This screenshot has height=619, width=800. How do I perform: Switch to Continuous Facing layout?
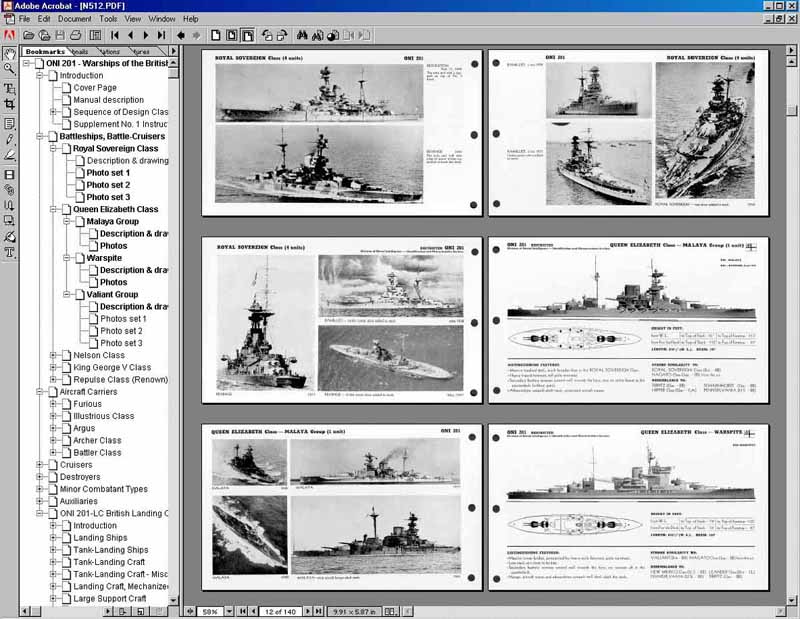click(x=247, y=35)
